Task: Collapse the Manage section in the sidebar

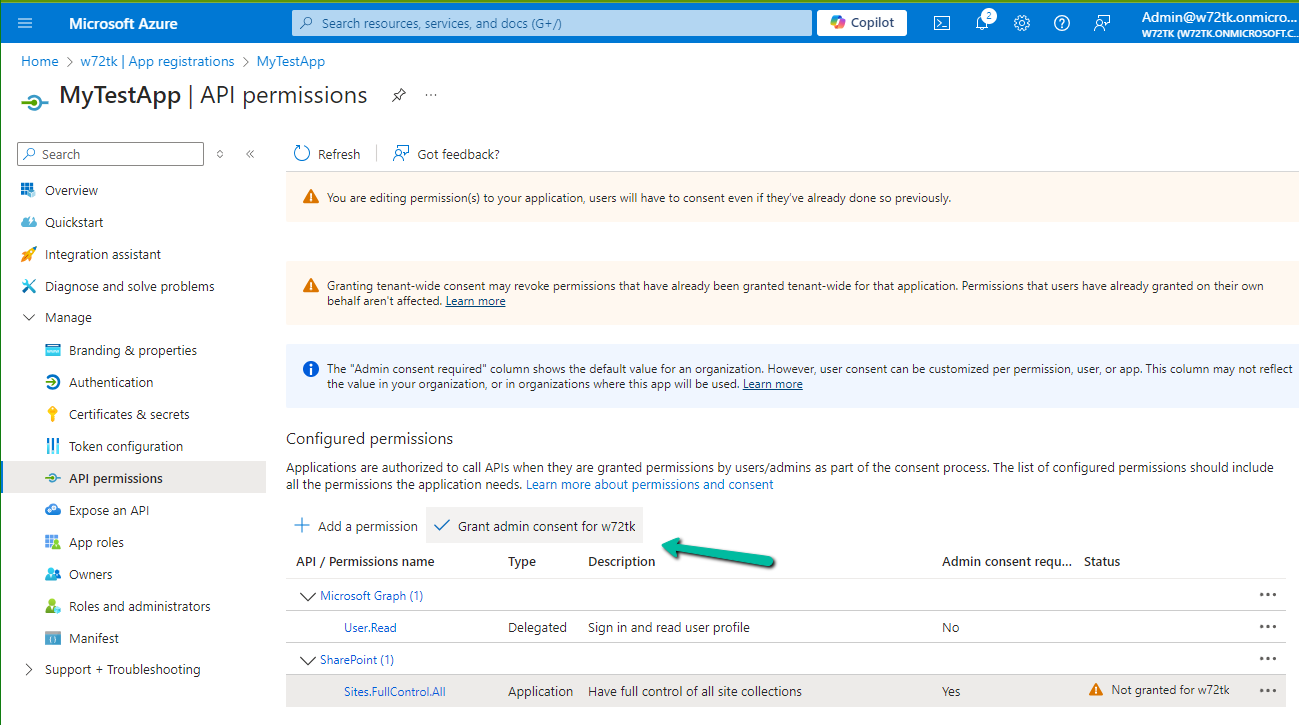Action: click(27, 317)
